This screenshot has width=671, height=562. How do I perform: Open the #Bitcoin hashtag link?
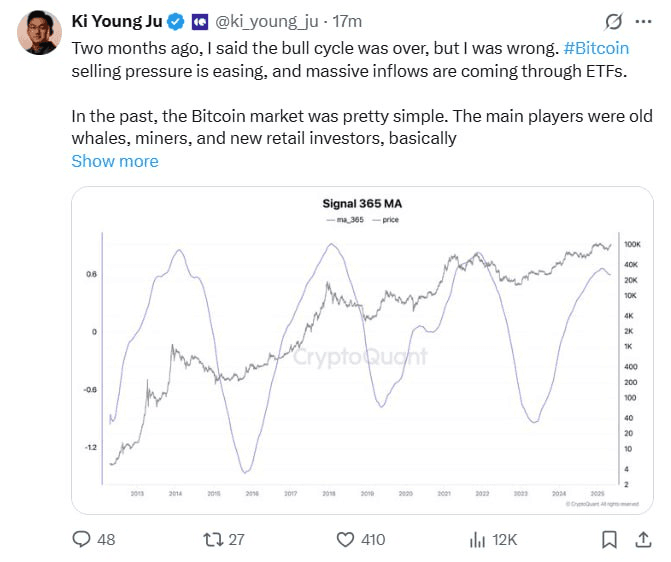click(596, 48)
